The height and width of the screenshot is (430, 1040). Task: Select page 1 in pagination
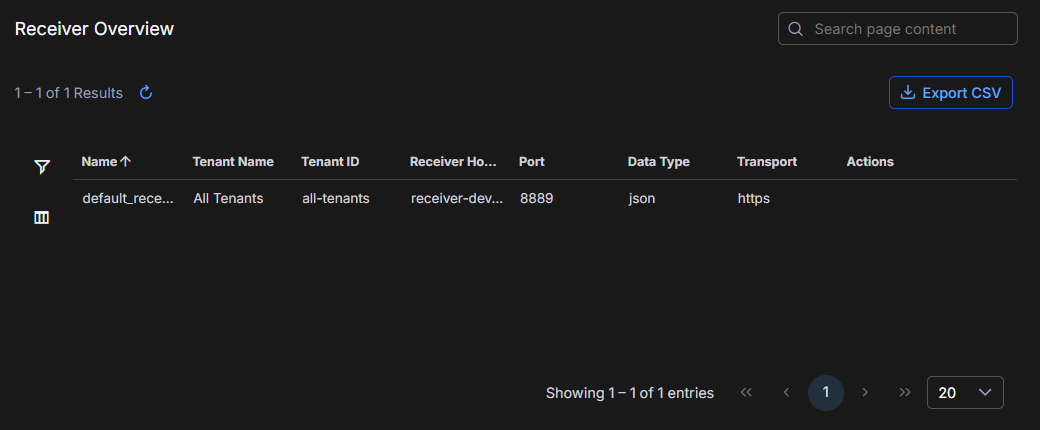tap(826, 393)
